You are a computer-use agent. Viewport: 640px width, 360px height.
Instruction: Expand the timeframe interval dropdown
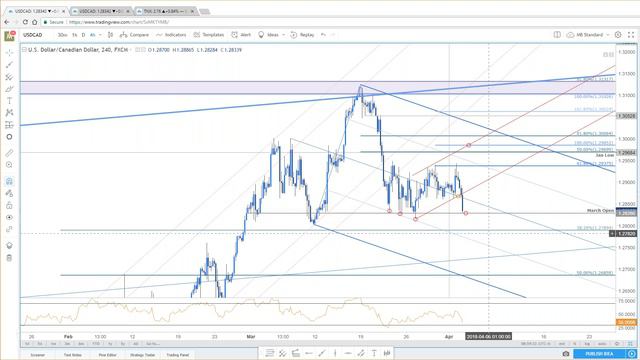(x=100, y=35)
